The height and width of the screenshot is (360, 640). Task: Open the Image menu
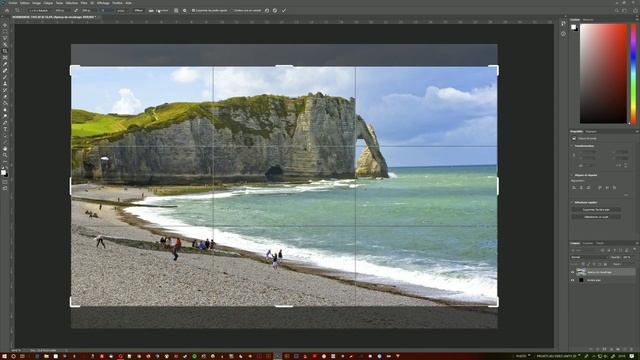tap(36, 3)
